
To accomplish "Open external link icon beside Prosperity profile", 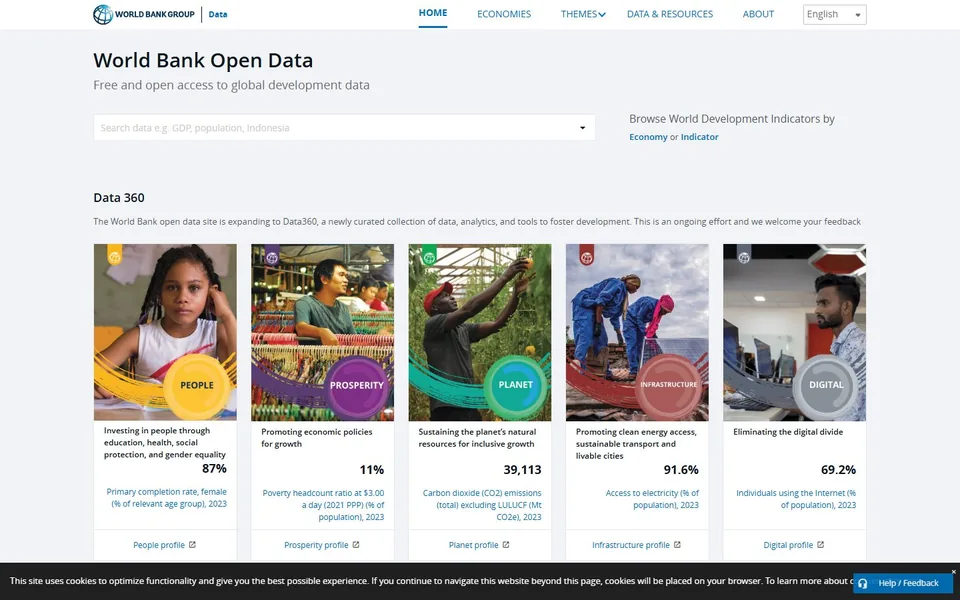I will pos(356,544).
